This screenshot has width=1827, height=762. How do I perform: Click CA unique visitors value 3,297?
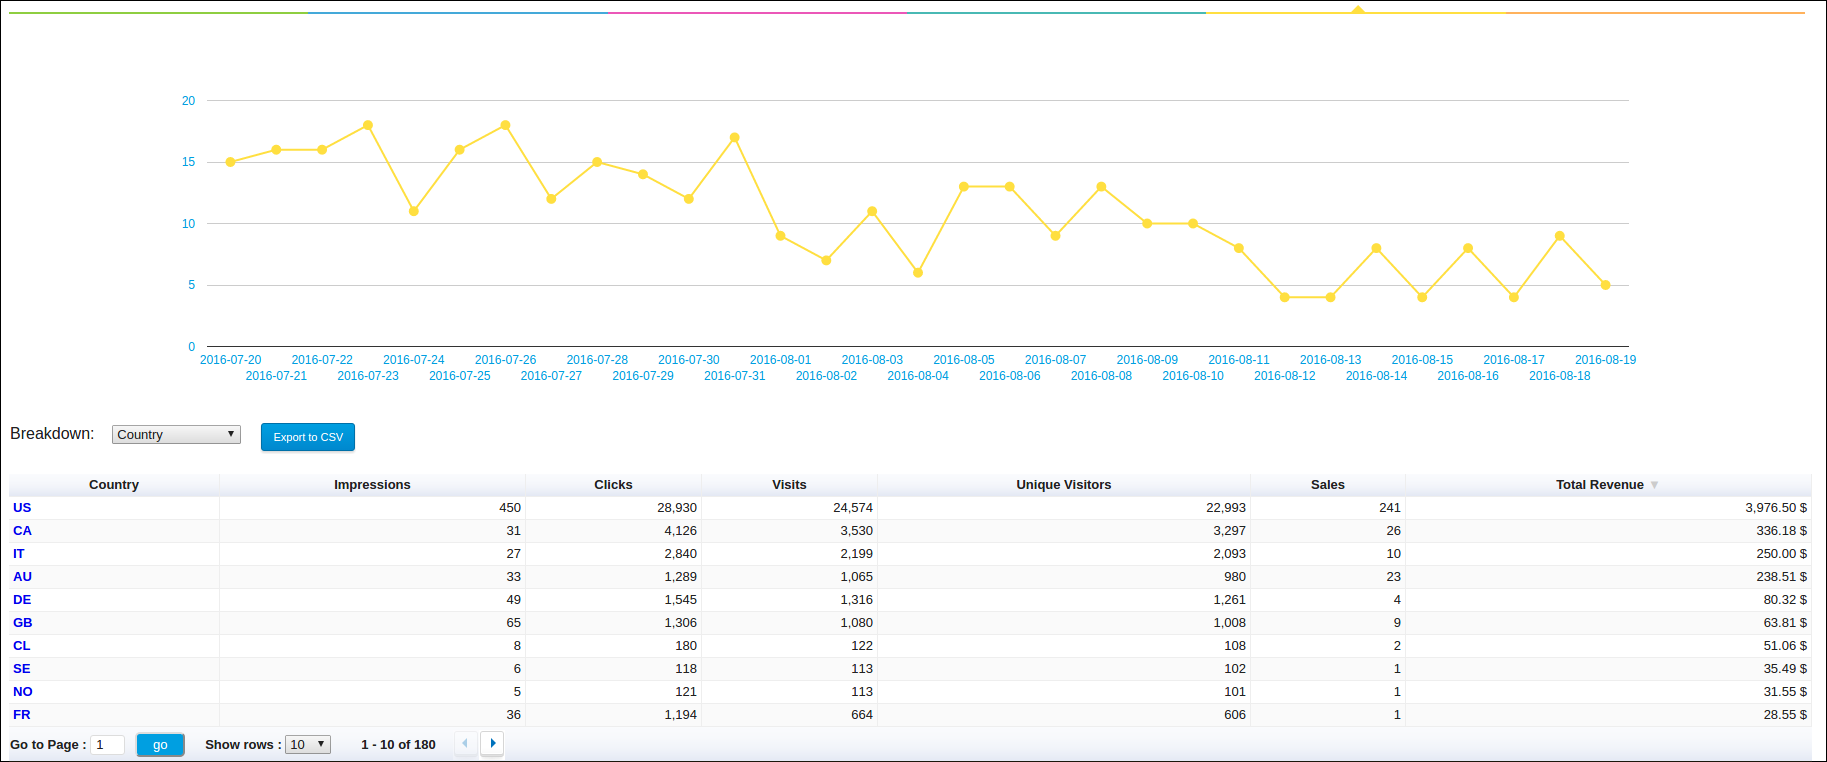(1230, 531)
